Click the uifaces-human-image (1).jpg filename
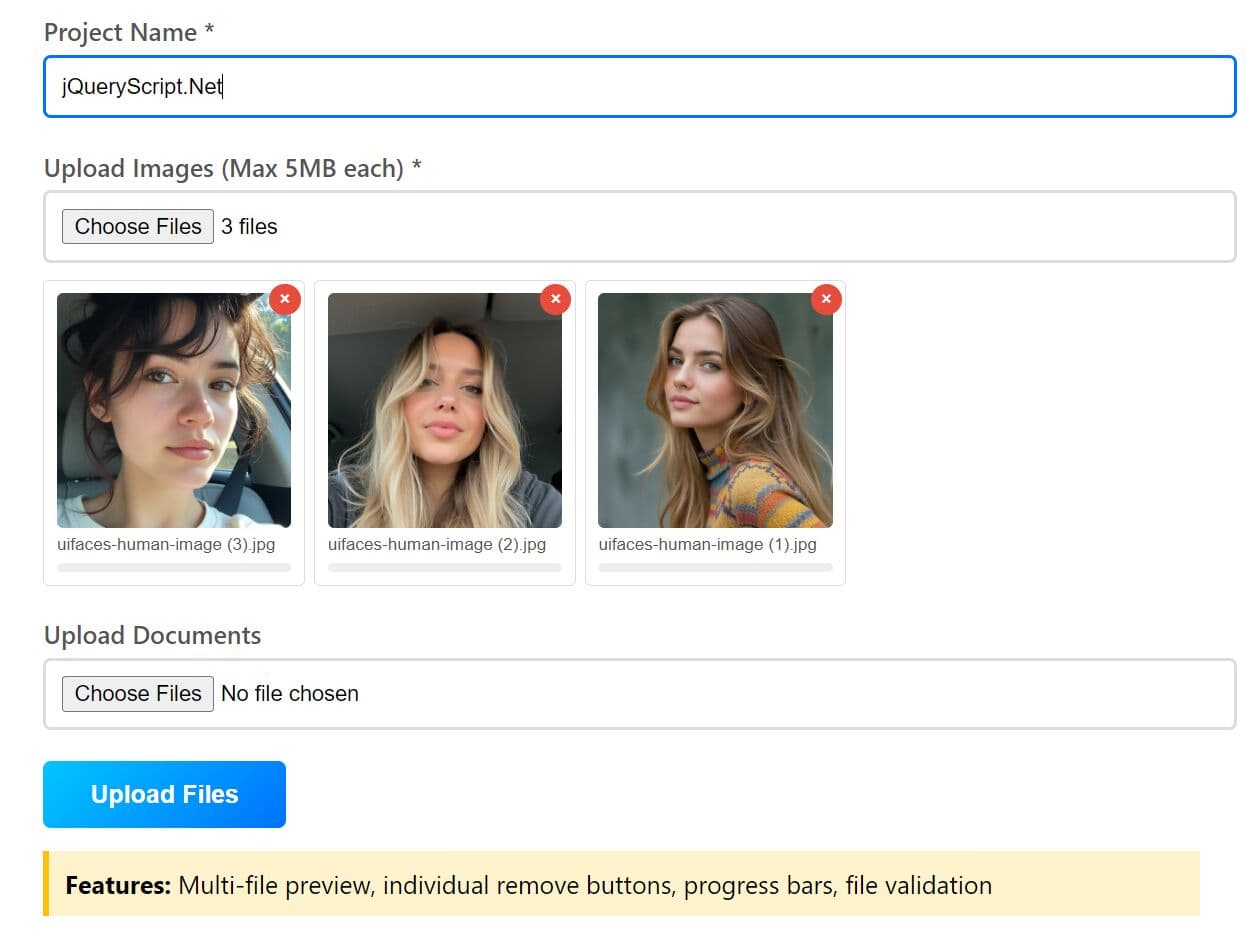The width and height of the screenshot is (1246, 932). (707, 545)
